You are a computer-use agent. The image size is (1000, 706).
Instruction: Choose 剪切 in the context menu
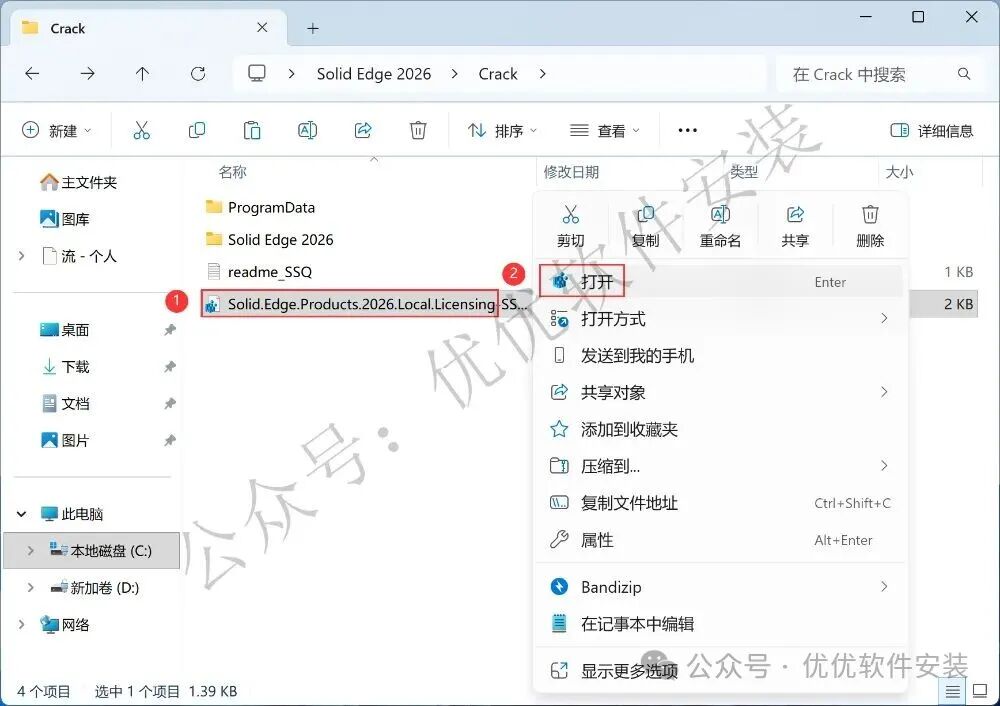[570, 226]
